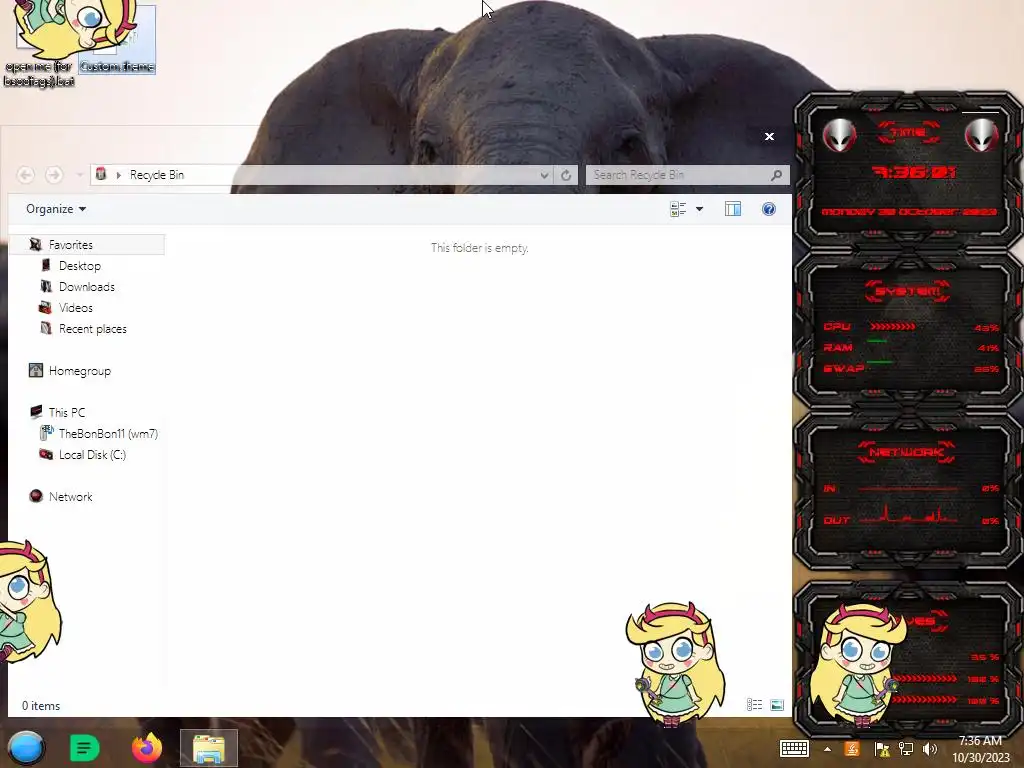Close the Recycle Bin window

point(769,136)
